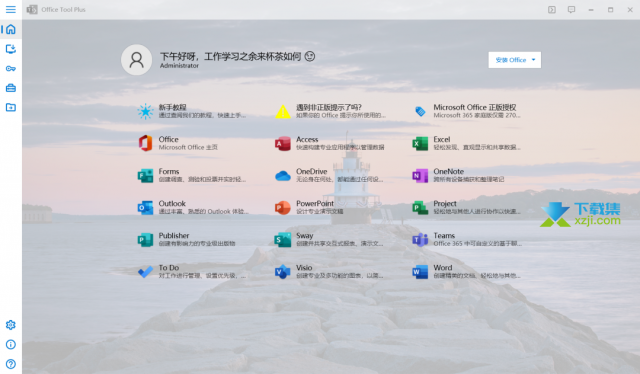The width and height of the screenshot is (640, 374).
Task: Open the Deploy page icon in sidebar
Action: pos(11,49)
